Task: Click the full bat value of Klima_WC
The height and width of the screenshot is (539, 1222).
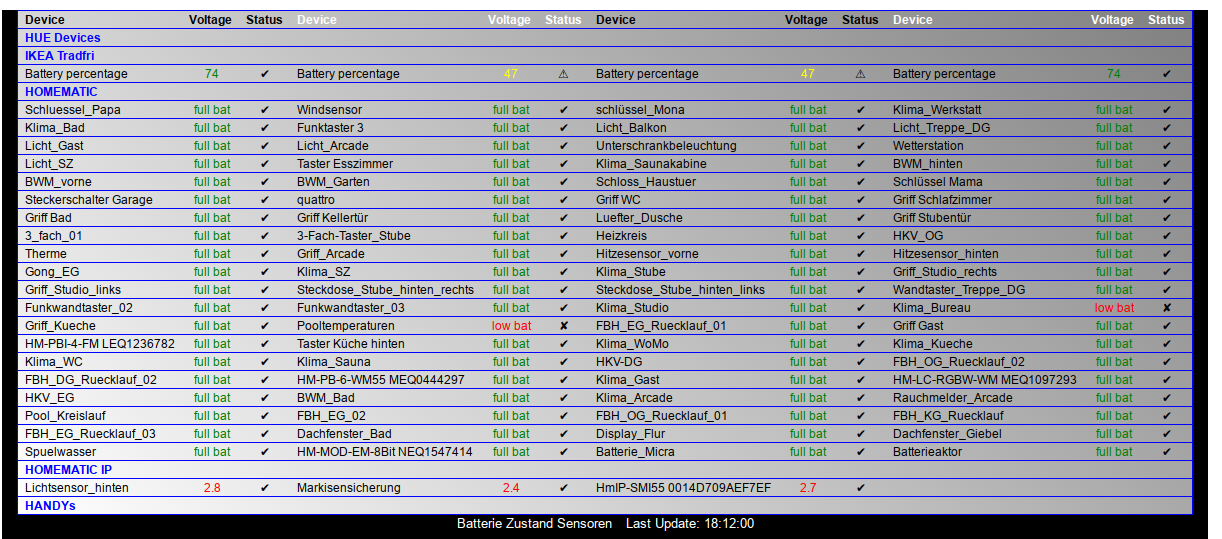Action: click(x=212, y=362)
